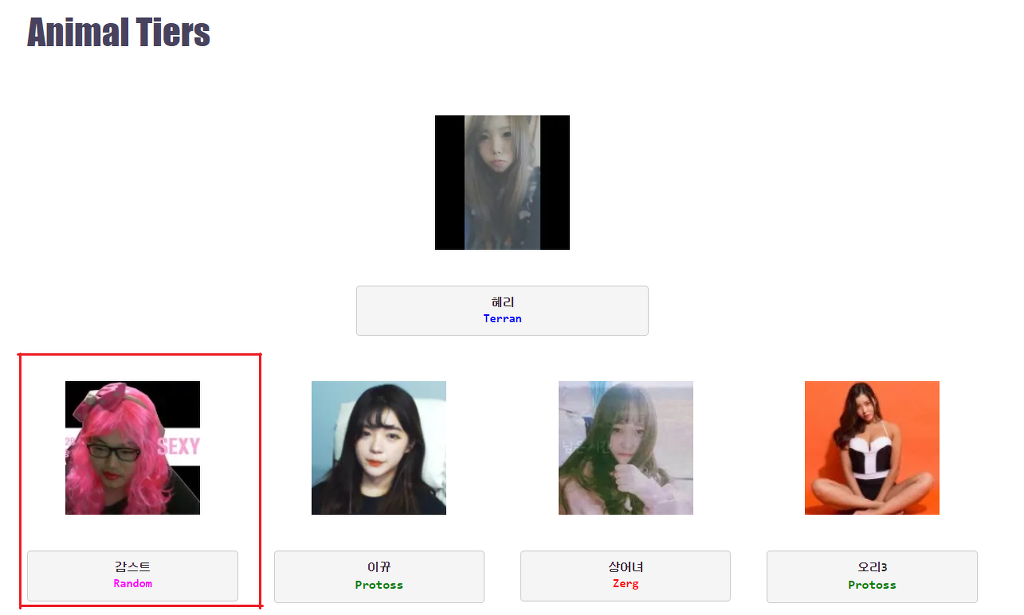The width and height of the screenshot is (1024, 615).
Task: Click the blue Terran race text
Action: (502, 319)
